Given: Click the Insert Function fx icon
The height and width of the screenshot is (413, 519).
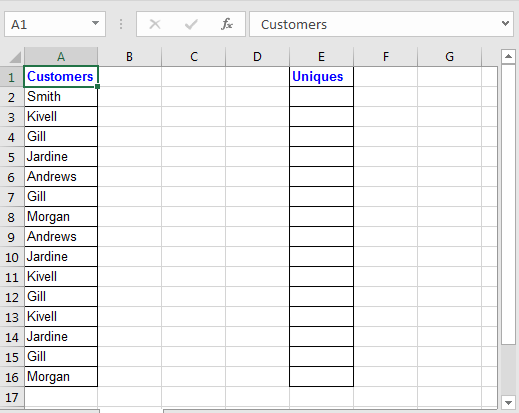Looking at the screenshot, I should point(227,24).
